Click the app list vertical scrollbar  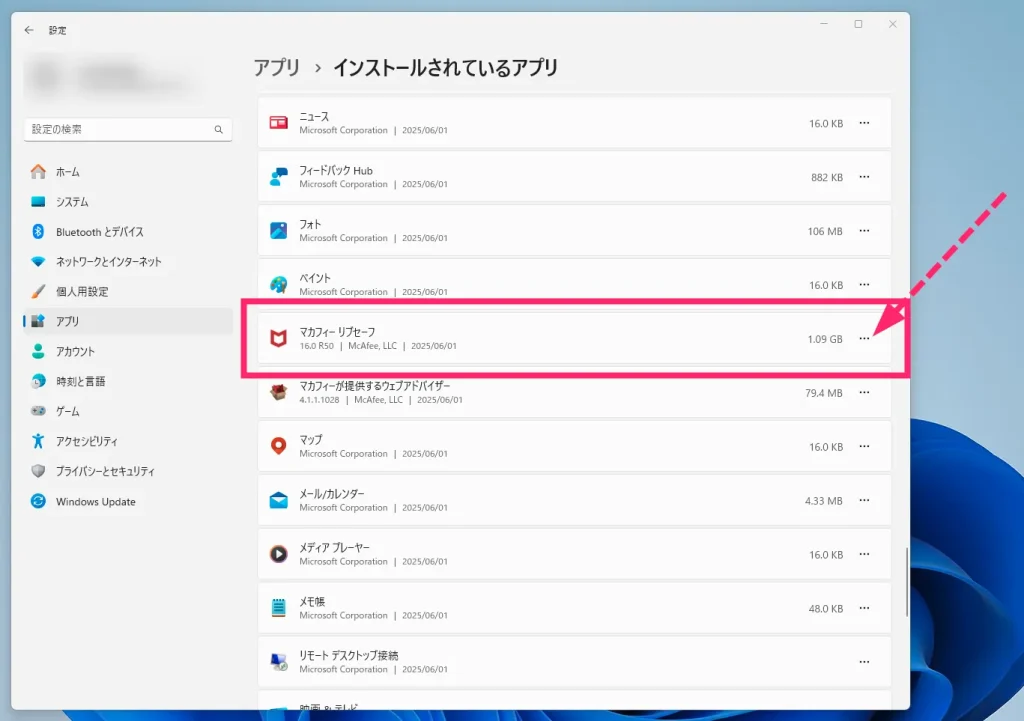(x=906, y=582)
